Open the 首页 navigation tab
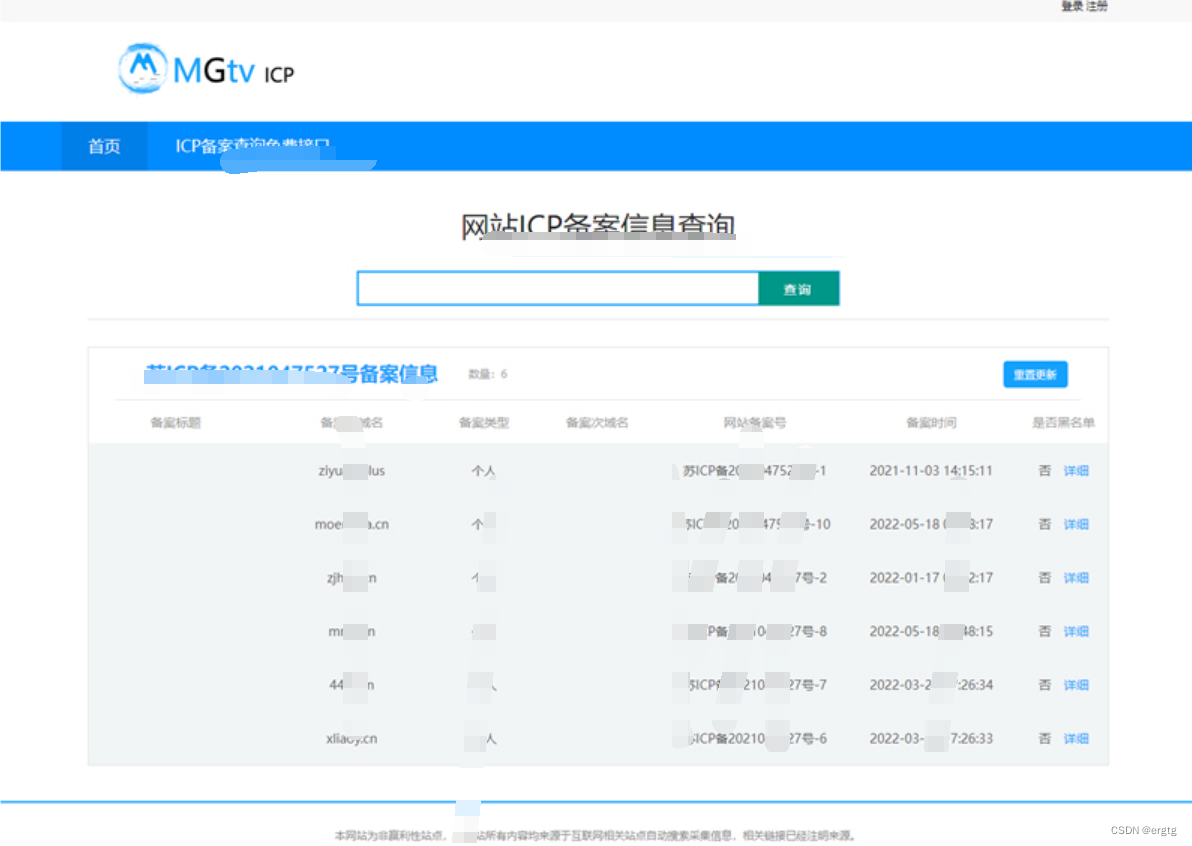The width and height of the screenshot is (1192, 846). tap(104, 146)
